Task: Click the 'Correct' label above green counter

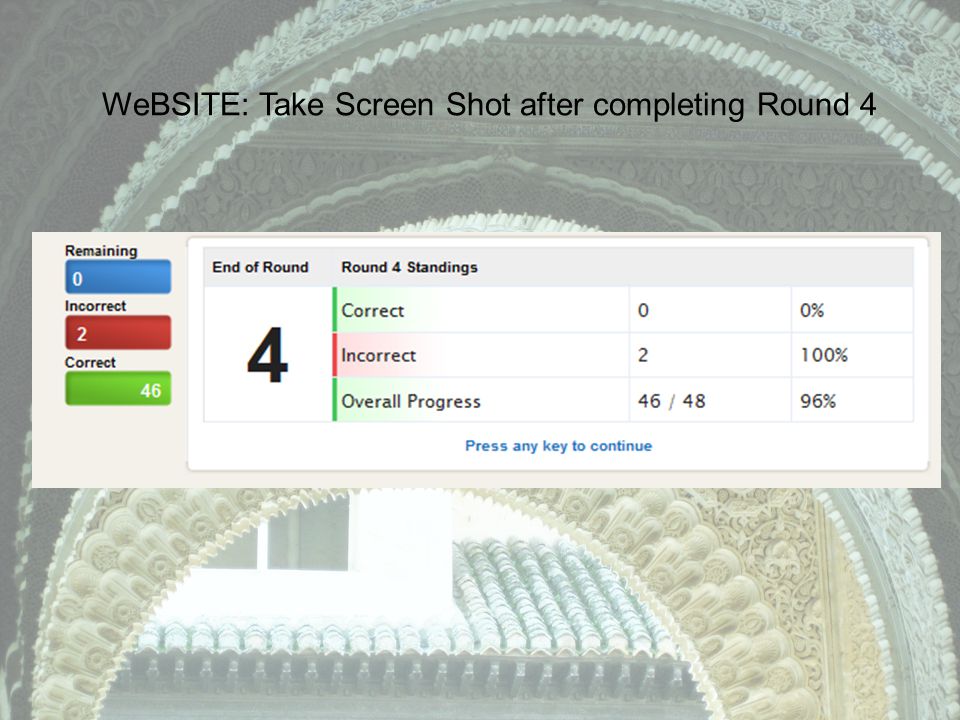Action: click(90, 362)
